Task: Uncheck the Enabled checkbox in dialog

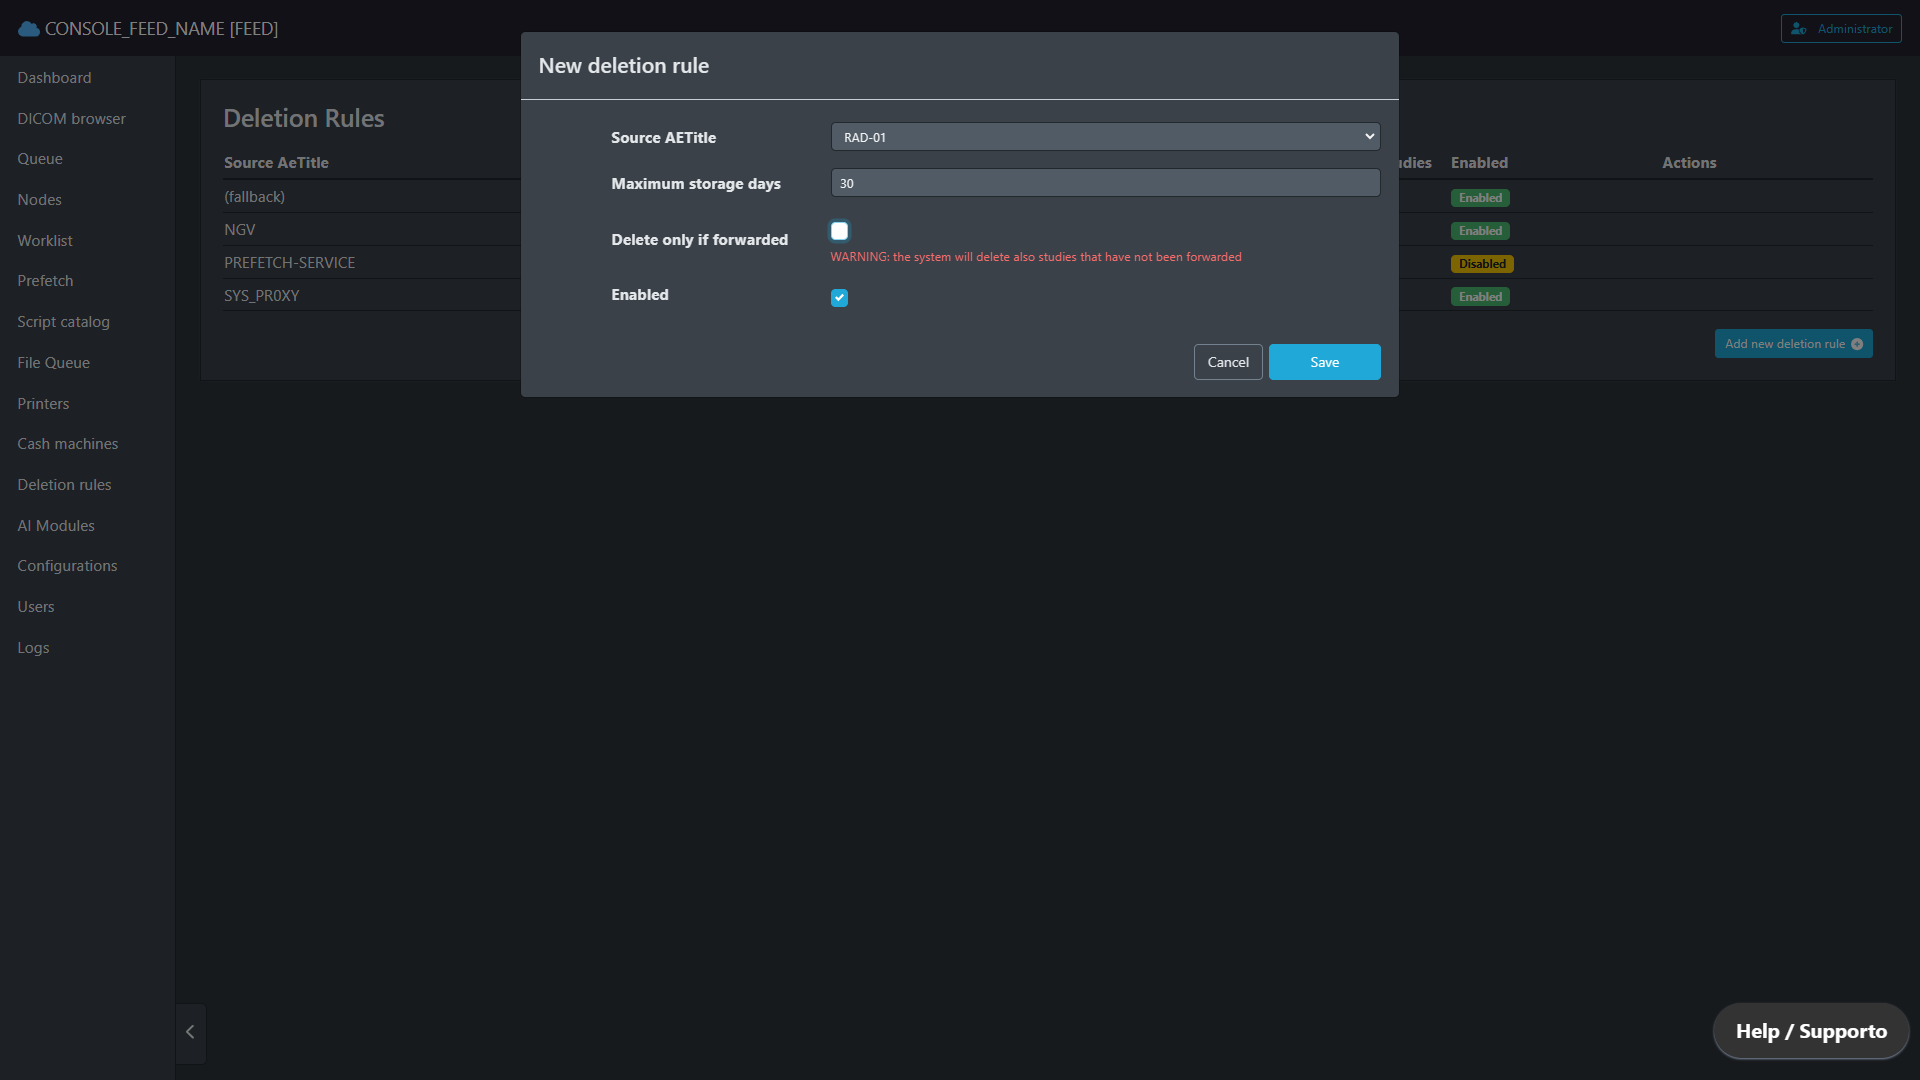Action: pos(839,298)
